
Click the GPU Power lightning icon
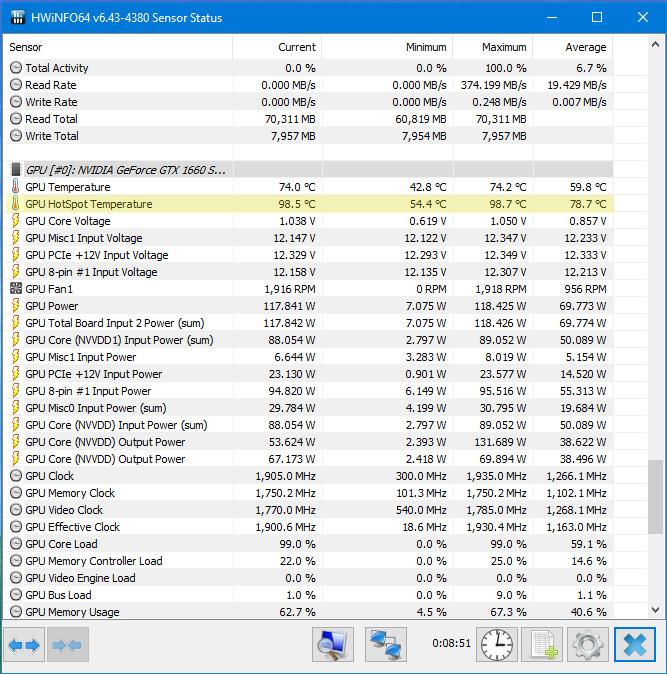15,306
